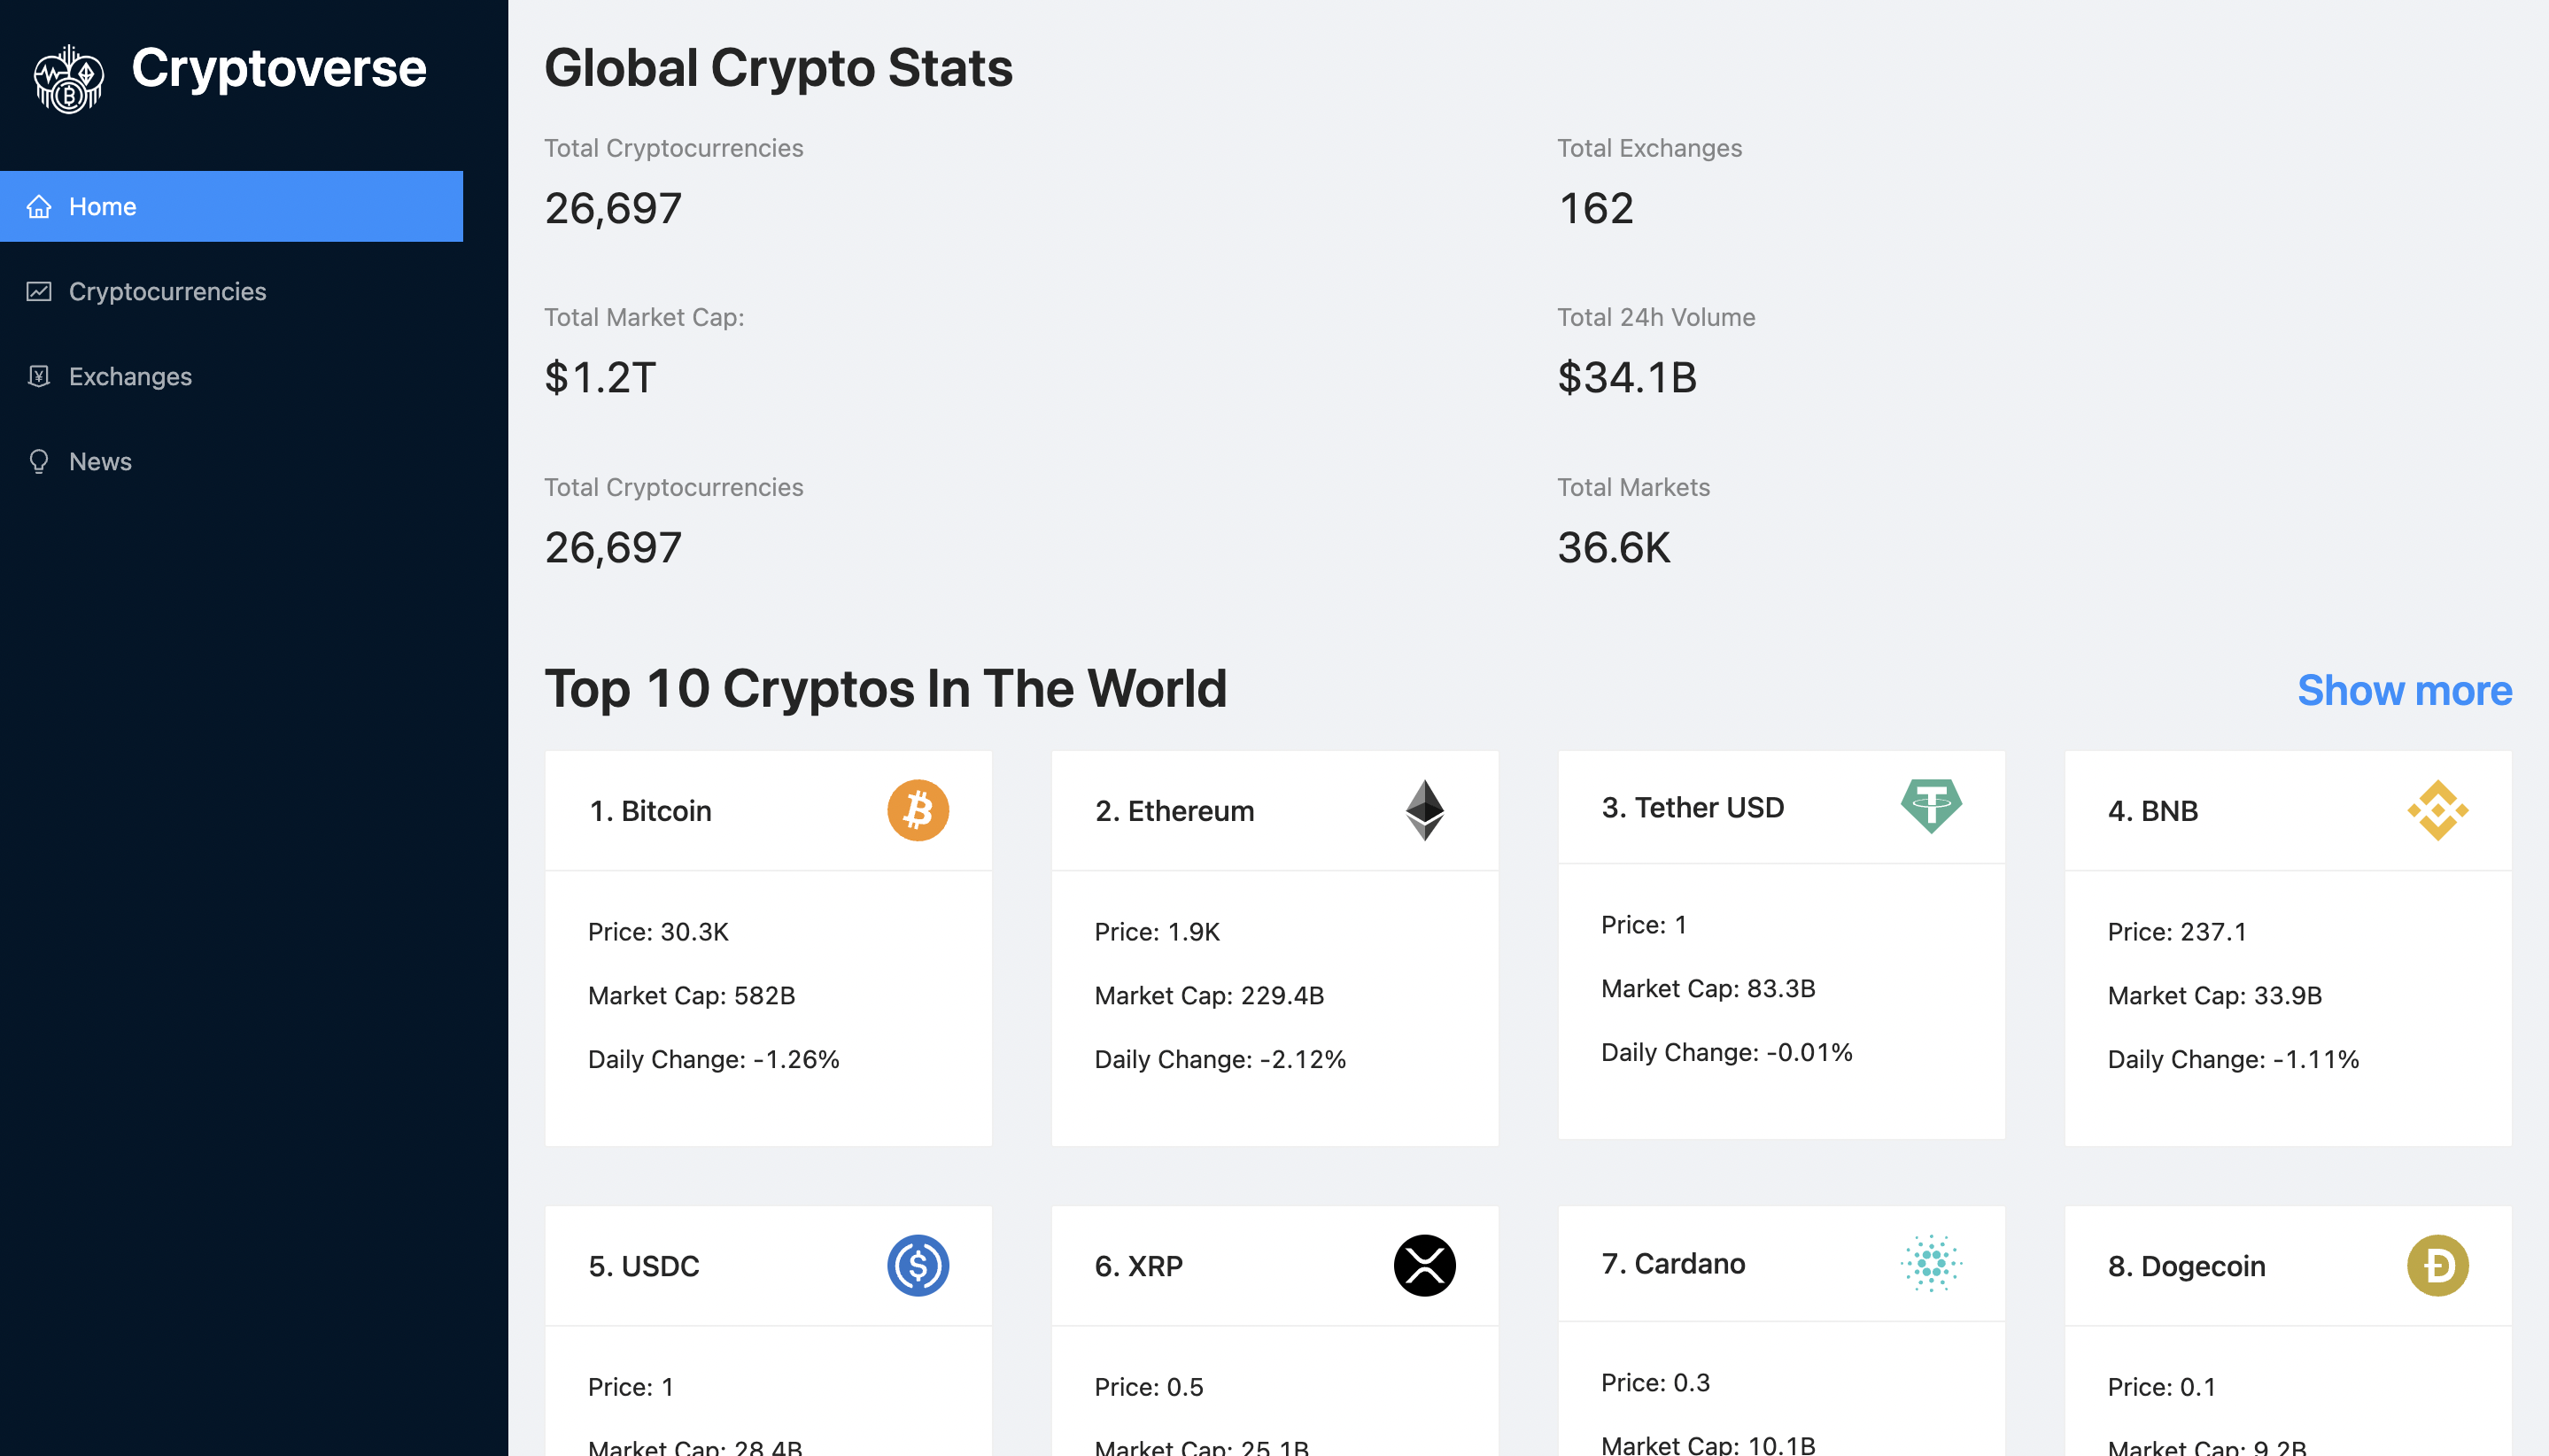Go to the Exchanges menu item
2549x1456 pixels.
coord(231,376)
